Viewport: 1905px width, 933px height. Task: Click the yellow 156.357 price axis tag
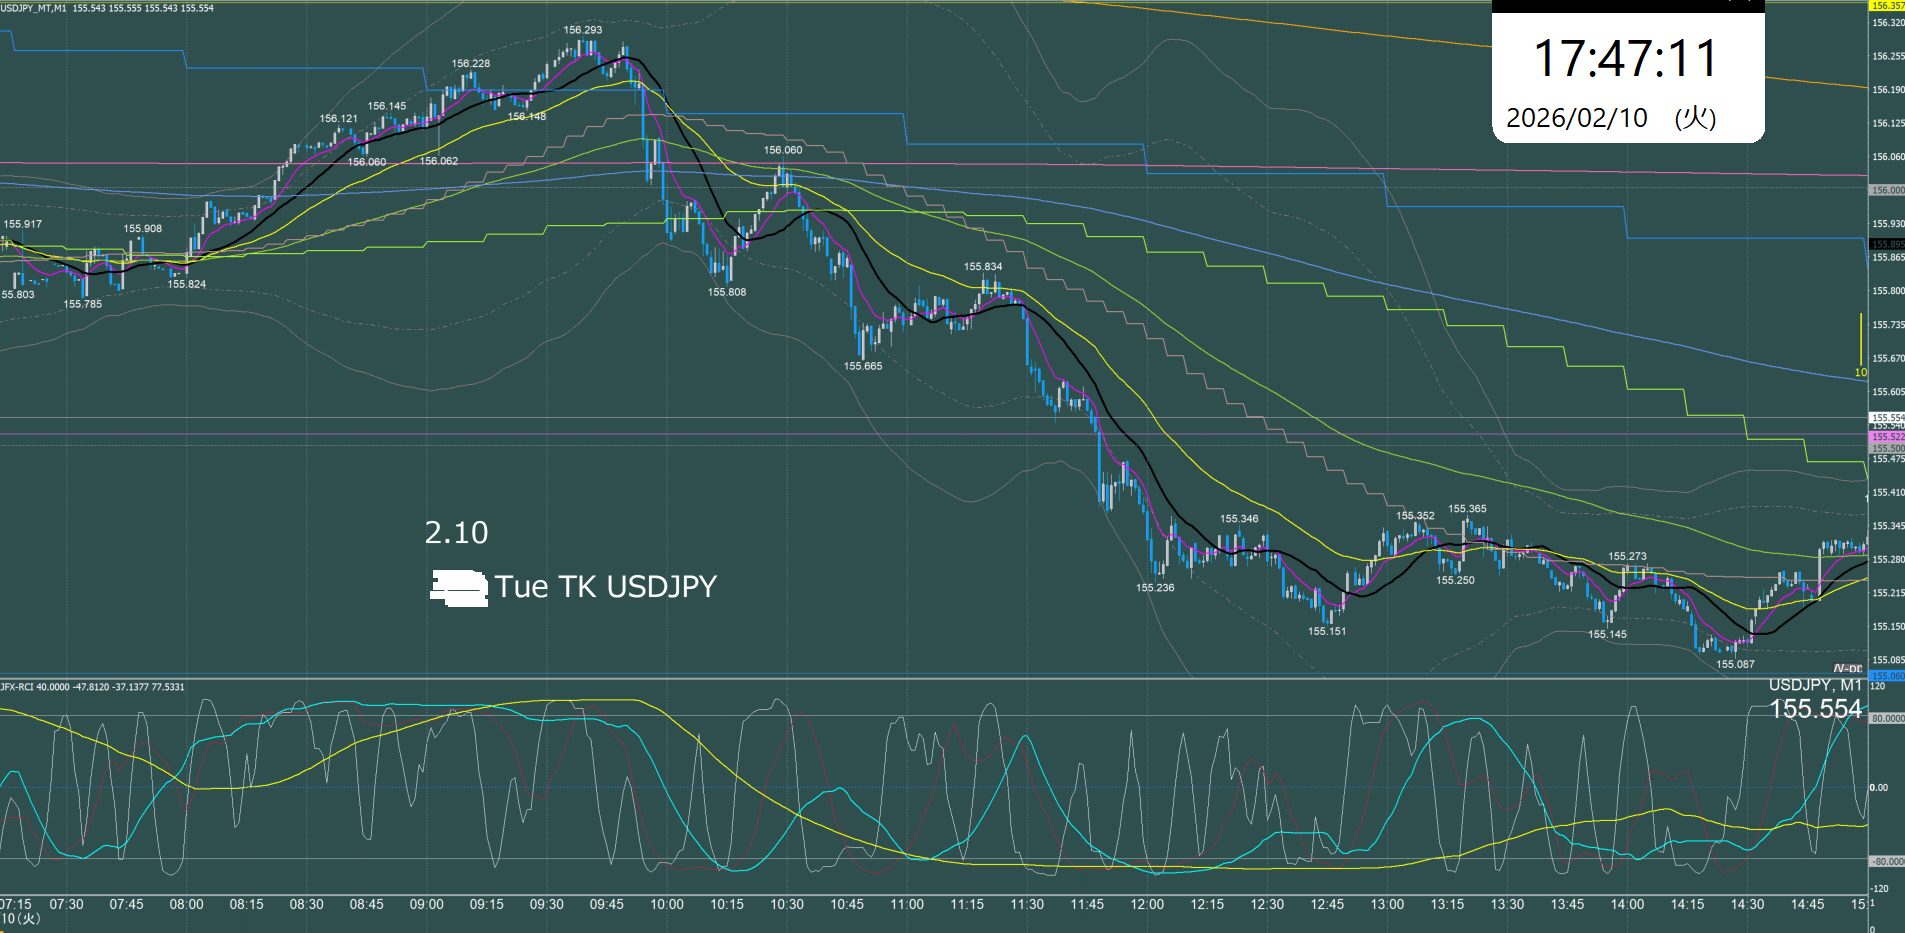click(1887, 6)
